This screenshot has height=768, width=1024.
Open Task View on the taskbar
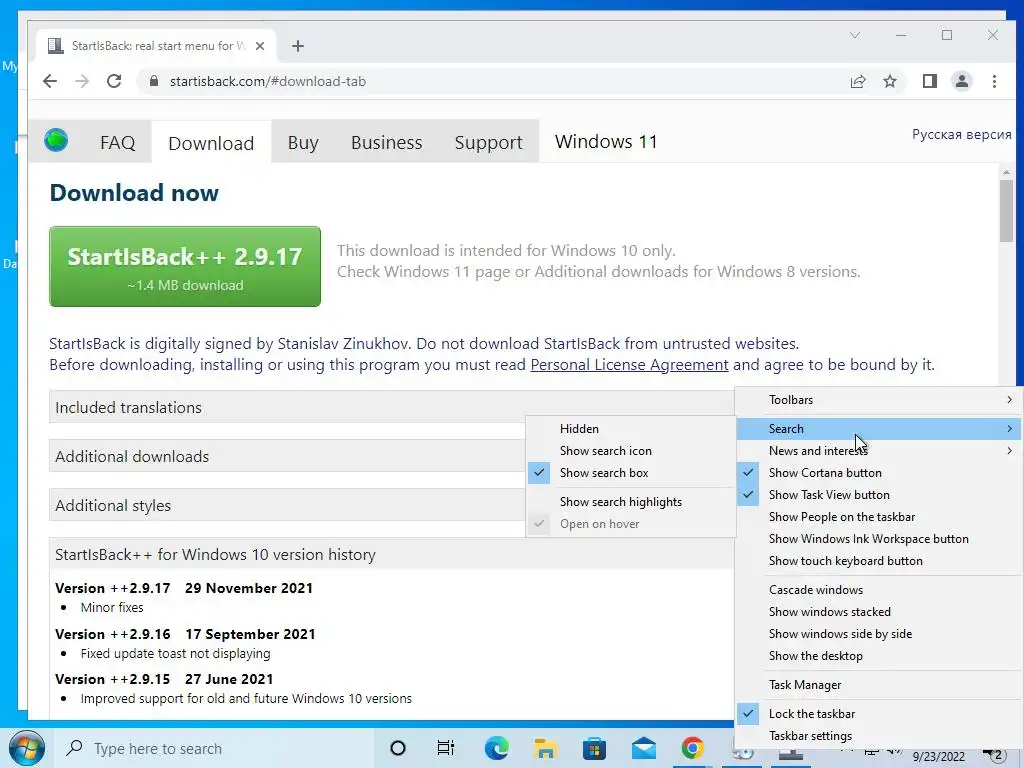[x=445, y=748]
